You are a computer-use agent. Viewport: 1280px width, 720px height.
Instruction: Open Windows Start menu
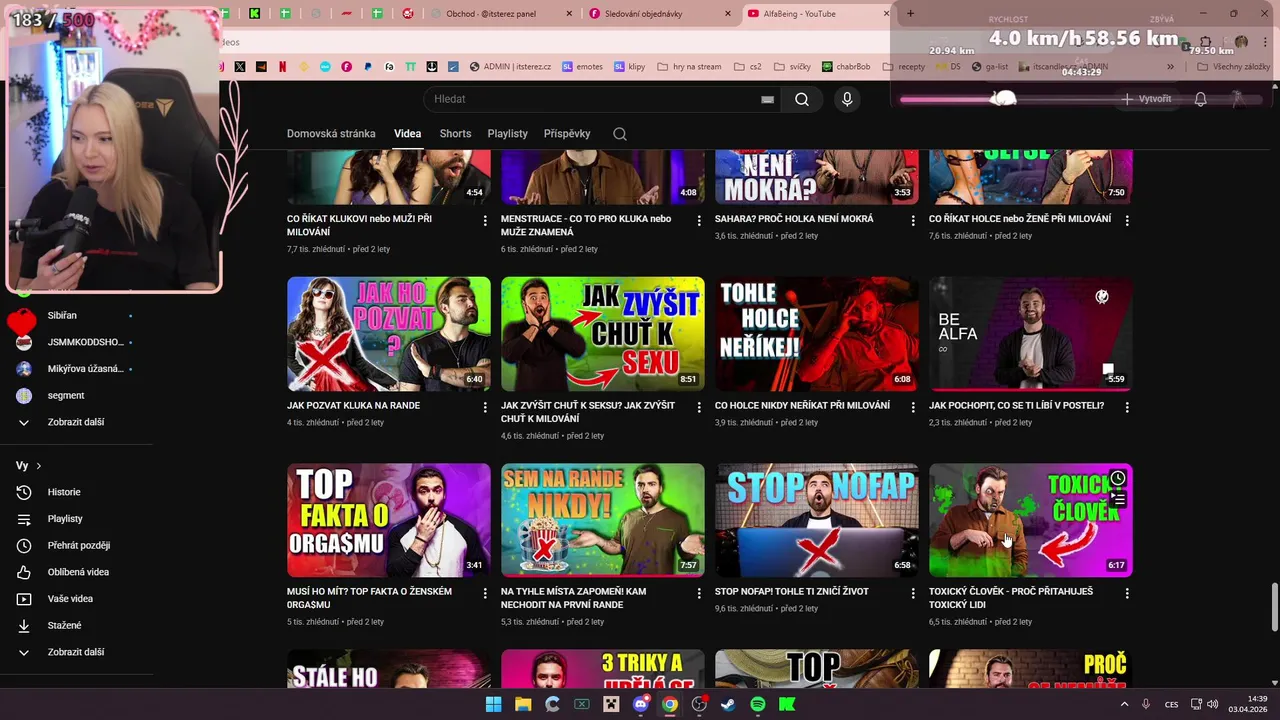coord(493,704)
